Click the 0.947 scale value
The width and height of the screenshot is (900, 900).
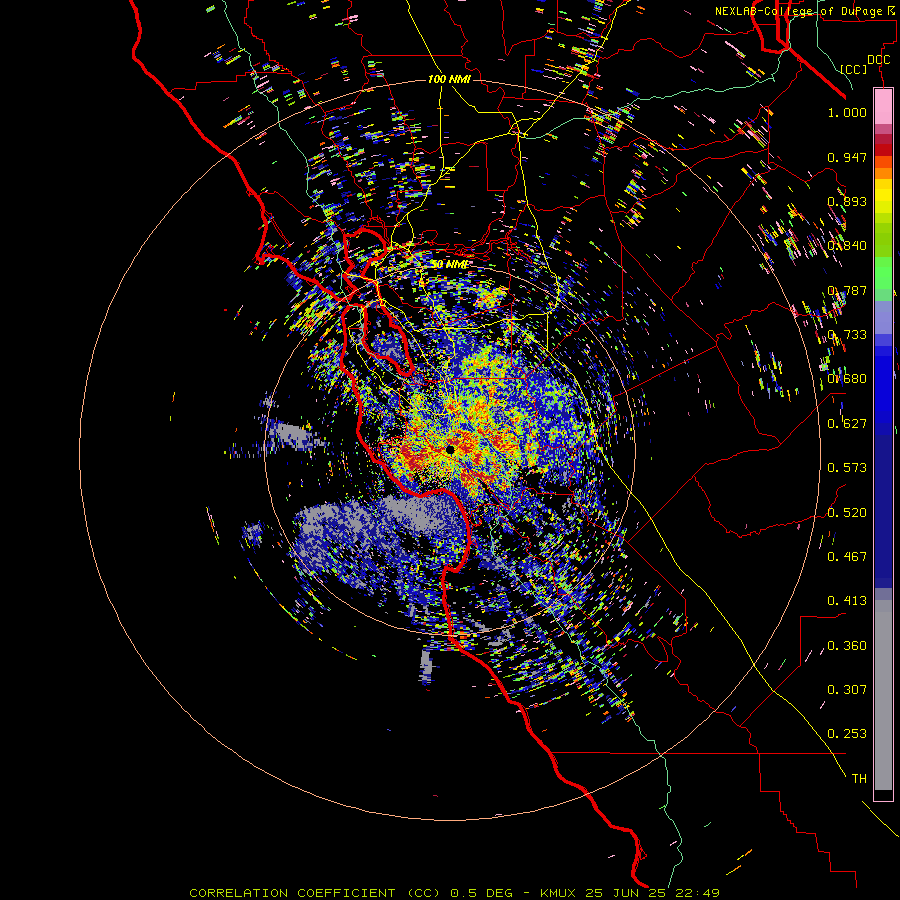tap(847, 157)
